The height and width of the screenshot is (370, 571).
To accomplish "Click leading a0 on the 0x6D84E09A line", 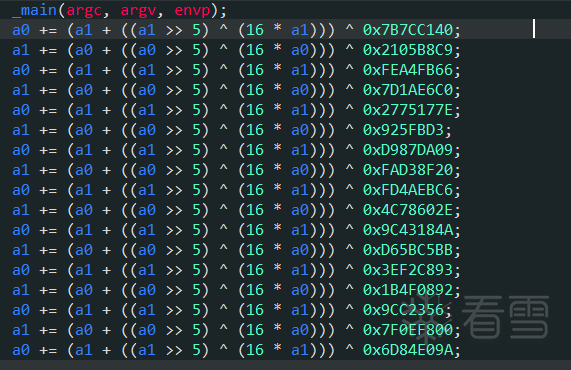I will 21,350.
